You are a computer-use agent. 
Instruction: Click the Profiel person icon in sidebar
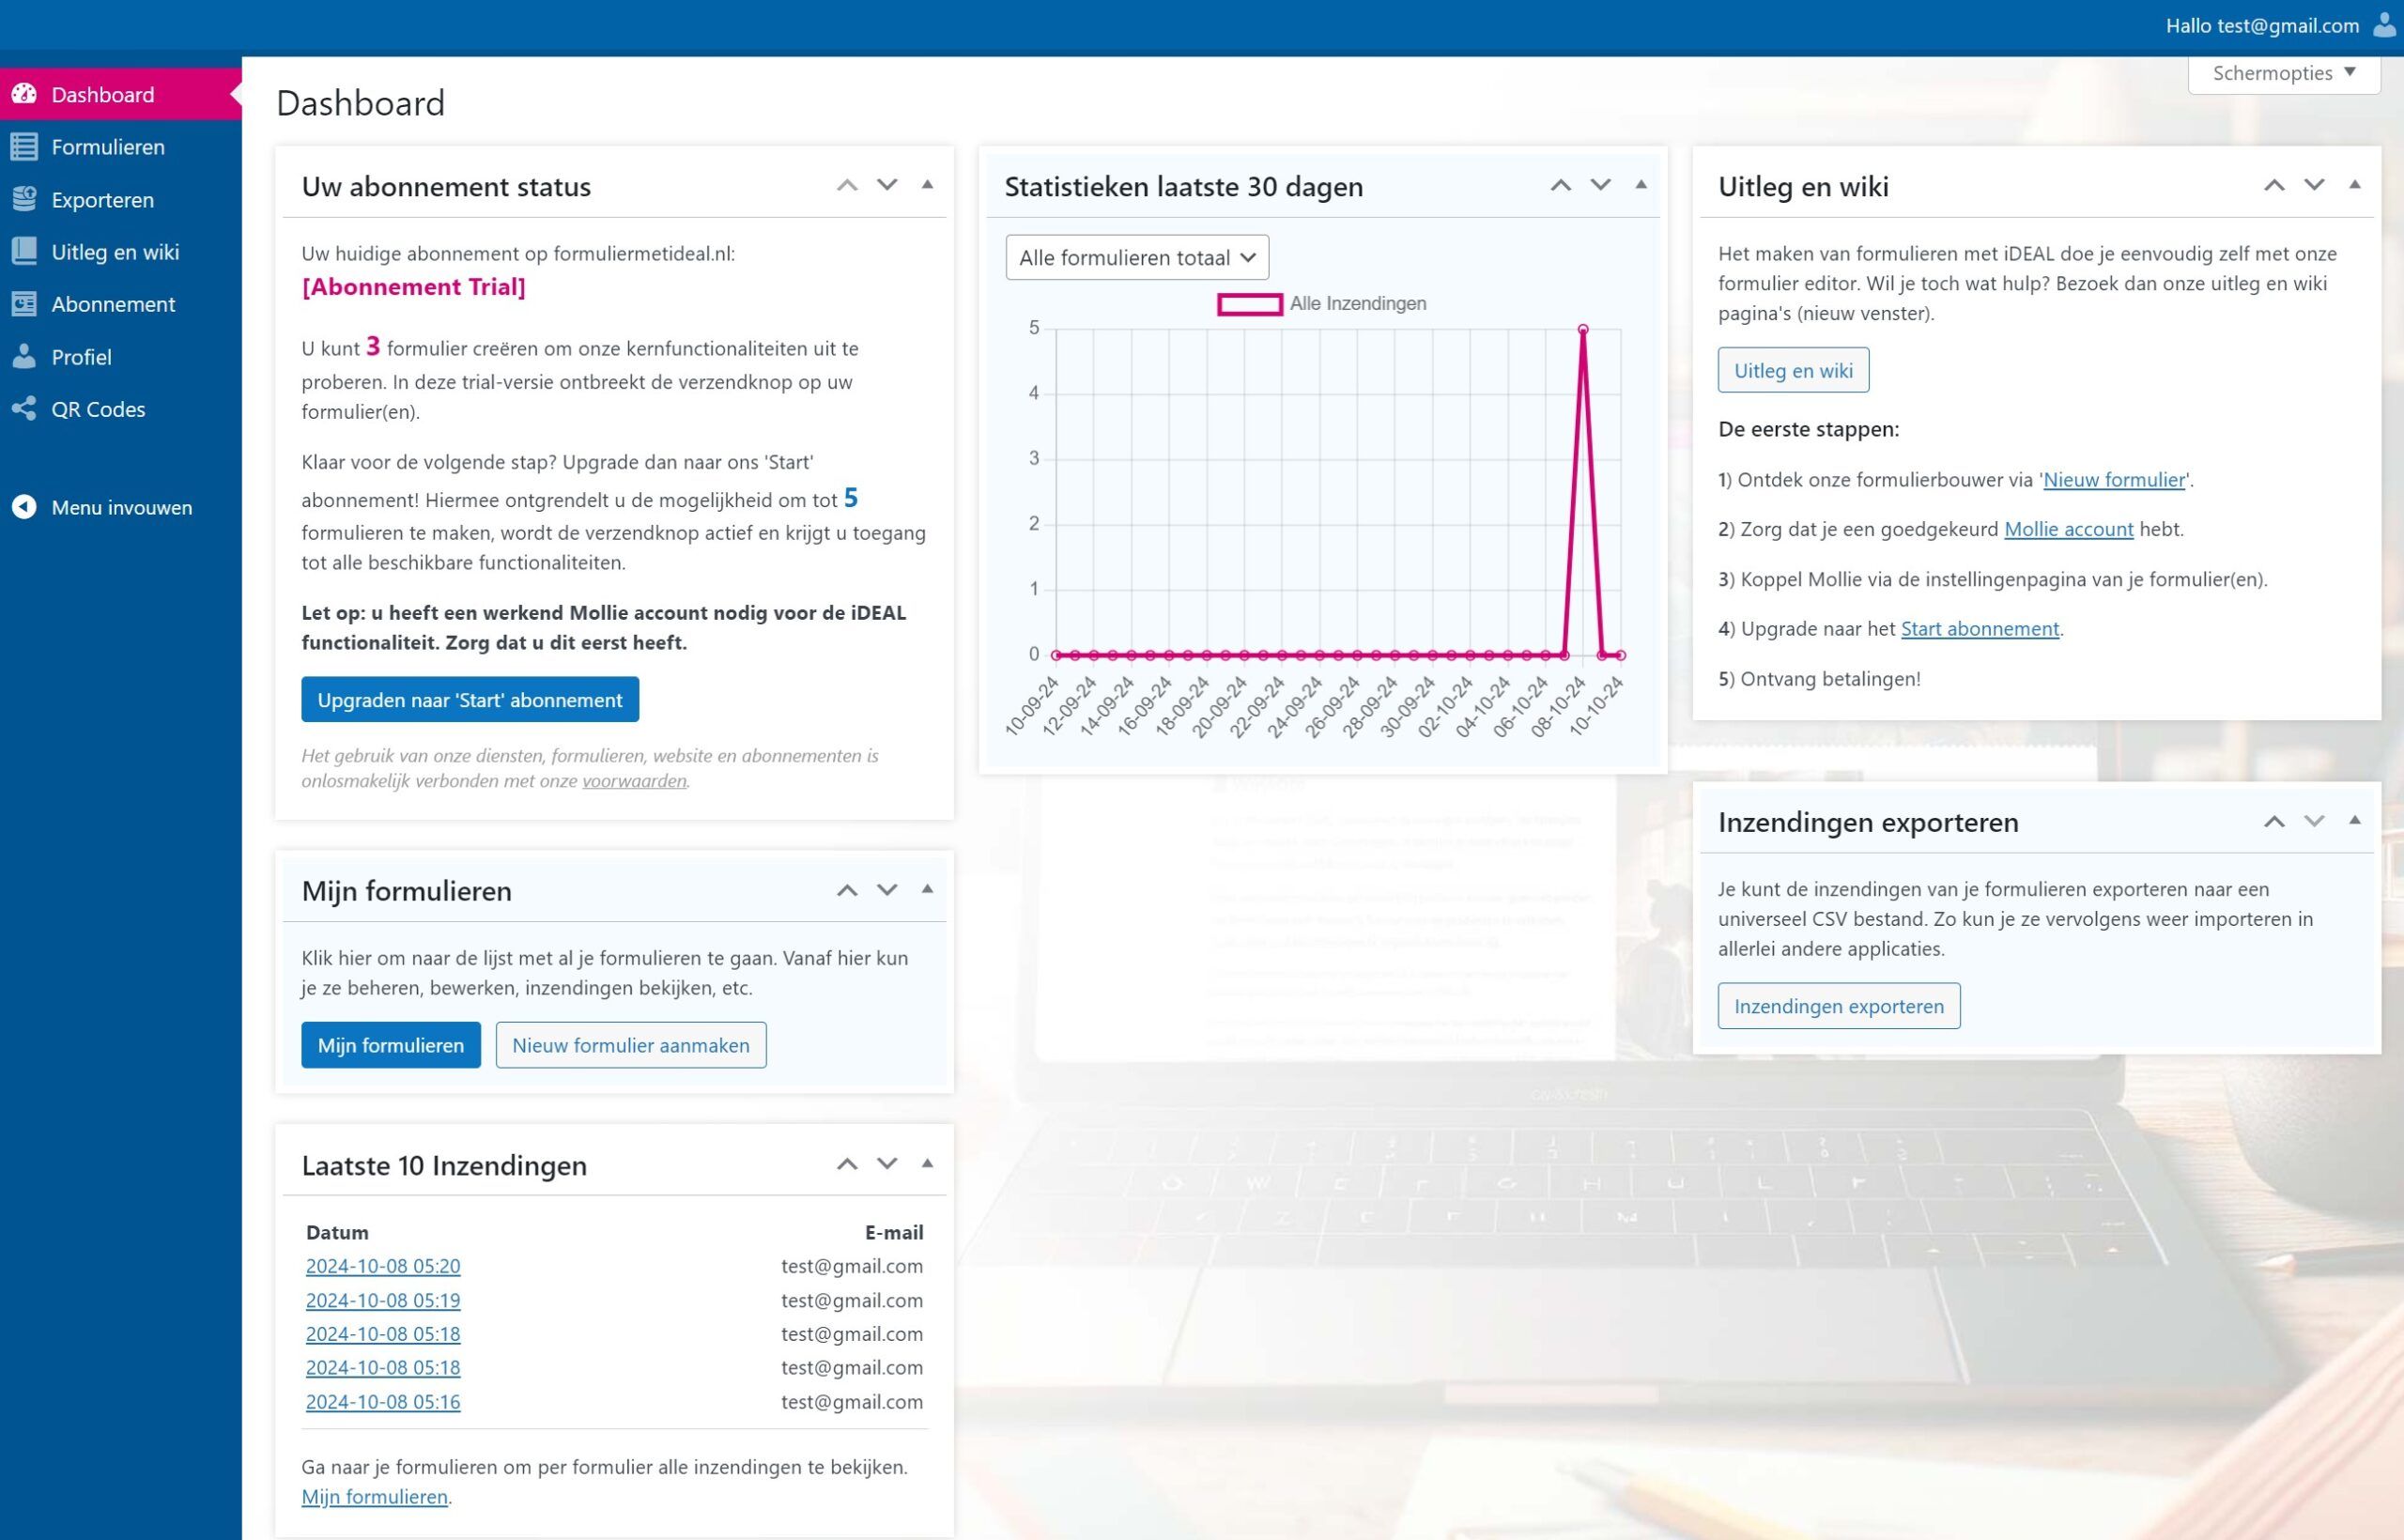pos(24,356)
